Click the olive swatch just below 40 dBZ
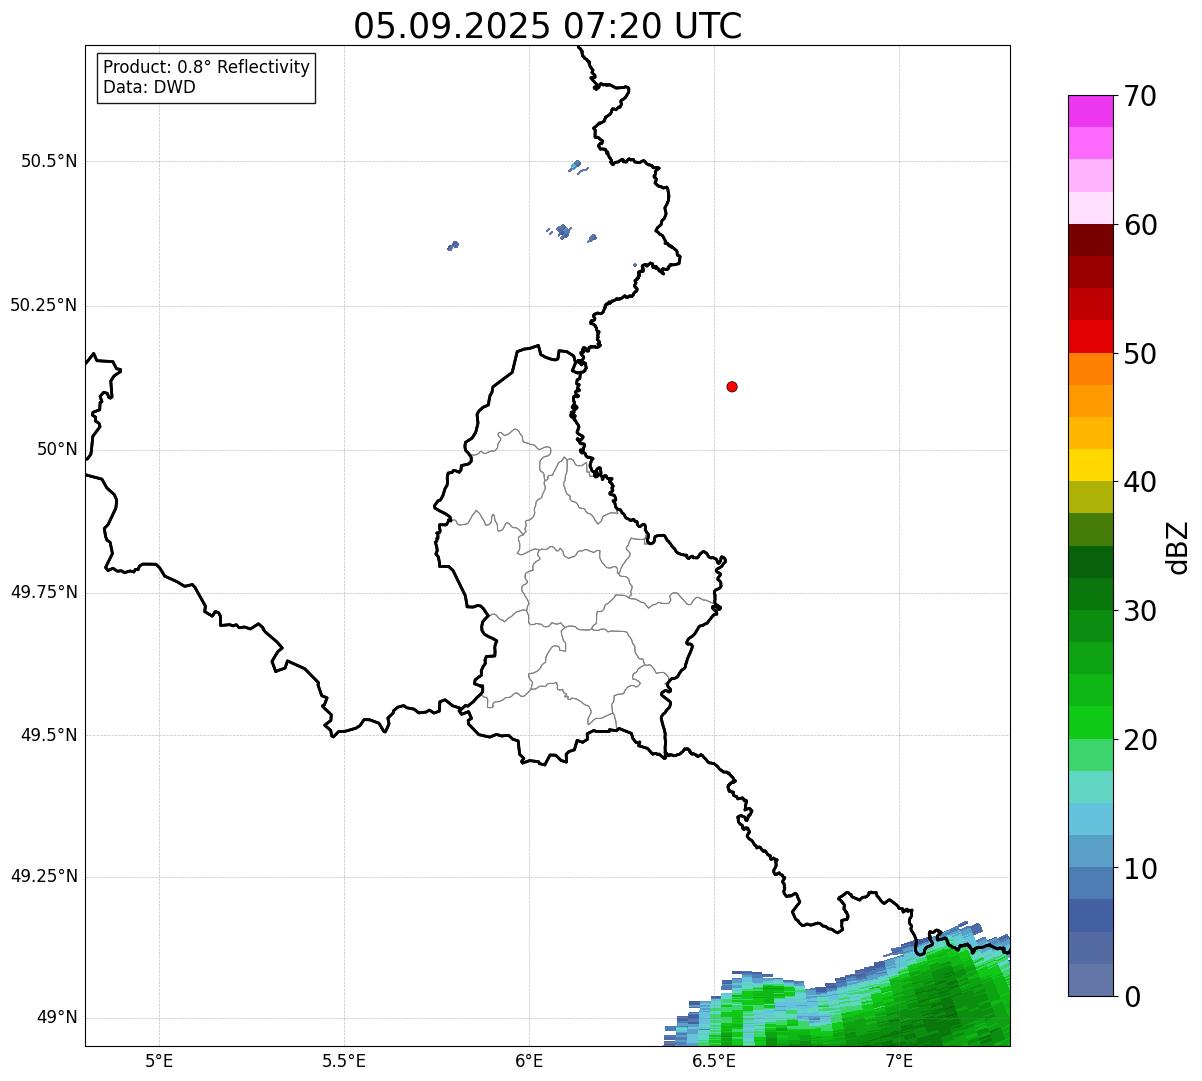 [x=1090, y=497]
